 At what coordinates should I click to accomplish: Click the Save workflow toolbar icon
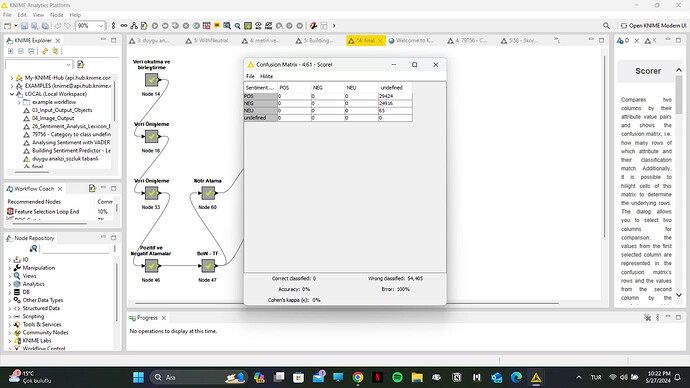24,26
